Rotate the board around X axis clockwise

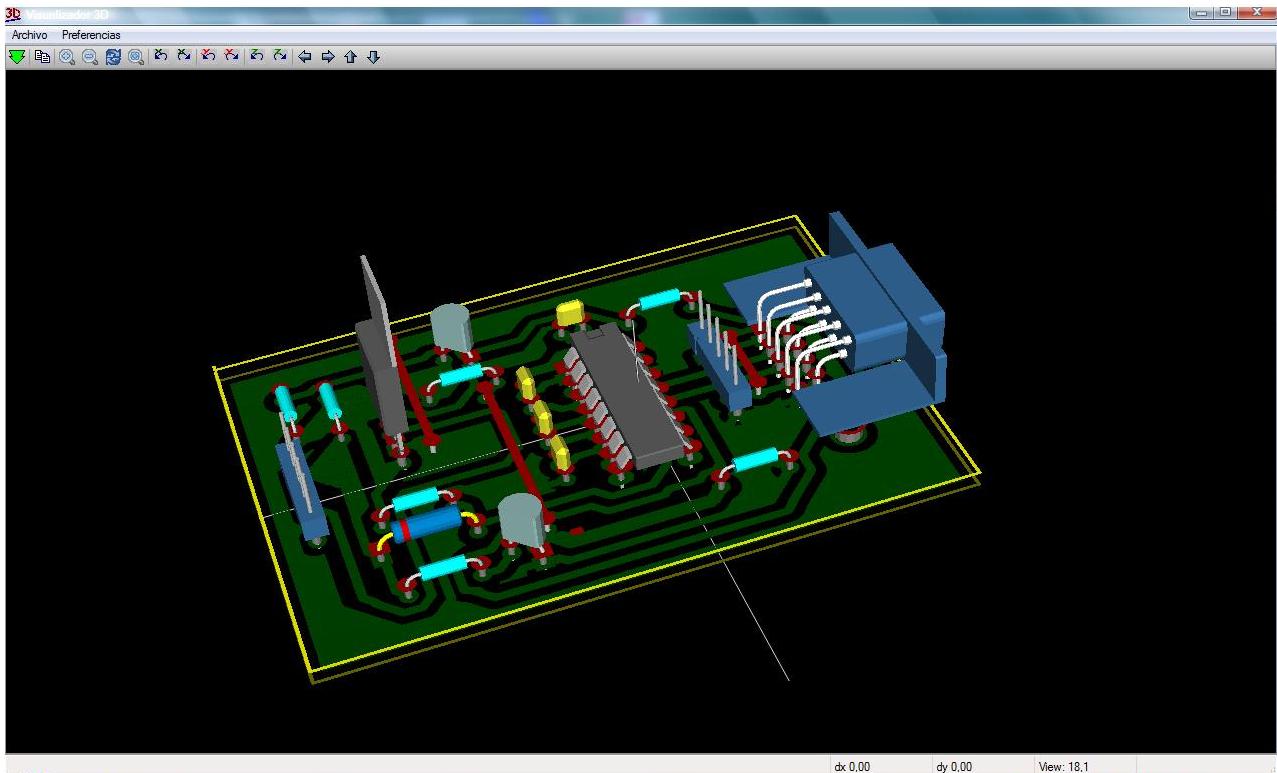(184, 57)
